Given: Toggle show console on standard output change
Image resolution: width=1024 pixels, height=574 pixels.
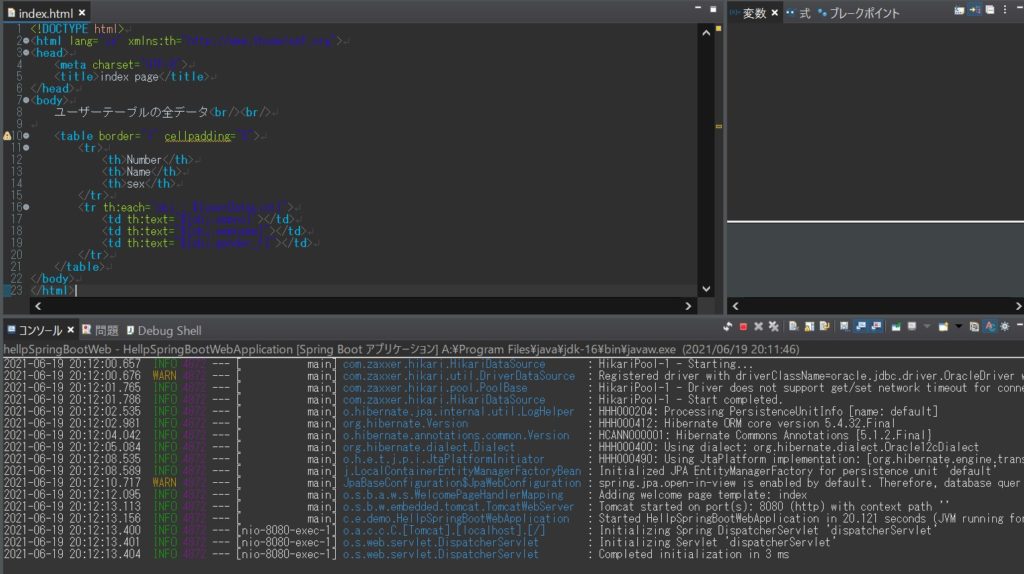Looking at the screenshot, I should [x=861, y=327].
